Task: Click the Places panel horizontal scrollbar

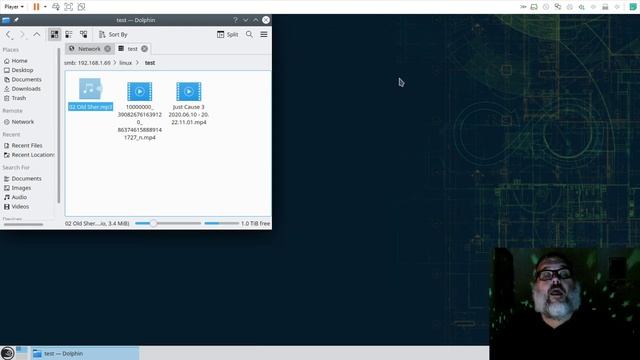Action: (x=23, y=224)
